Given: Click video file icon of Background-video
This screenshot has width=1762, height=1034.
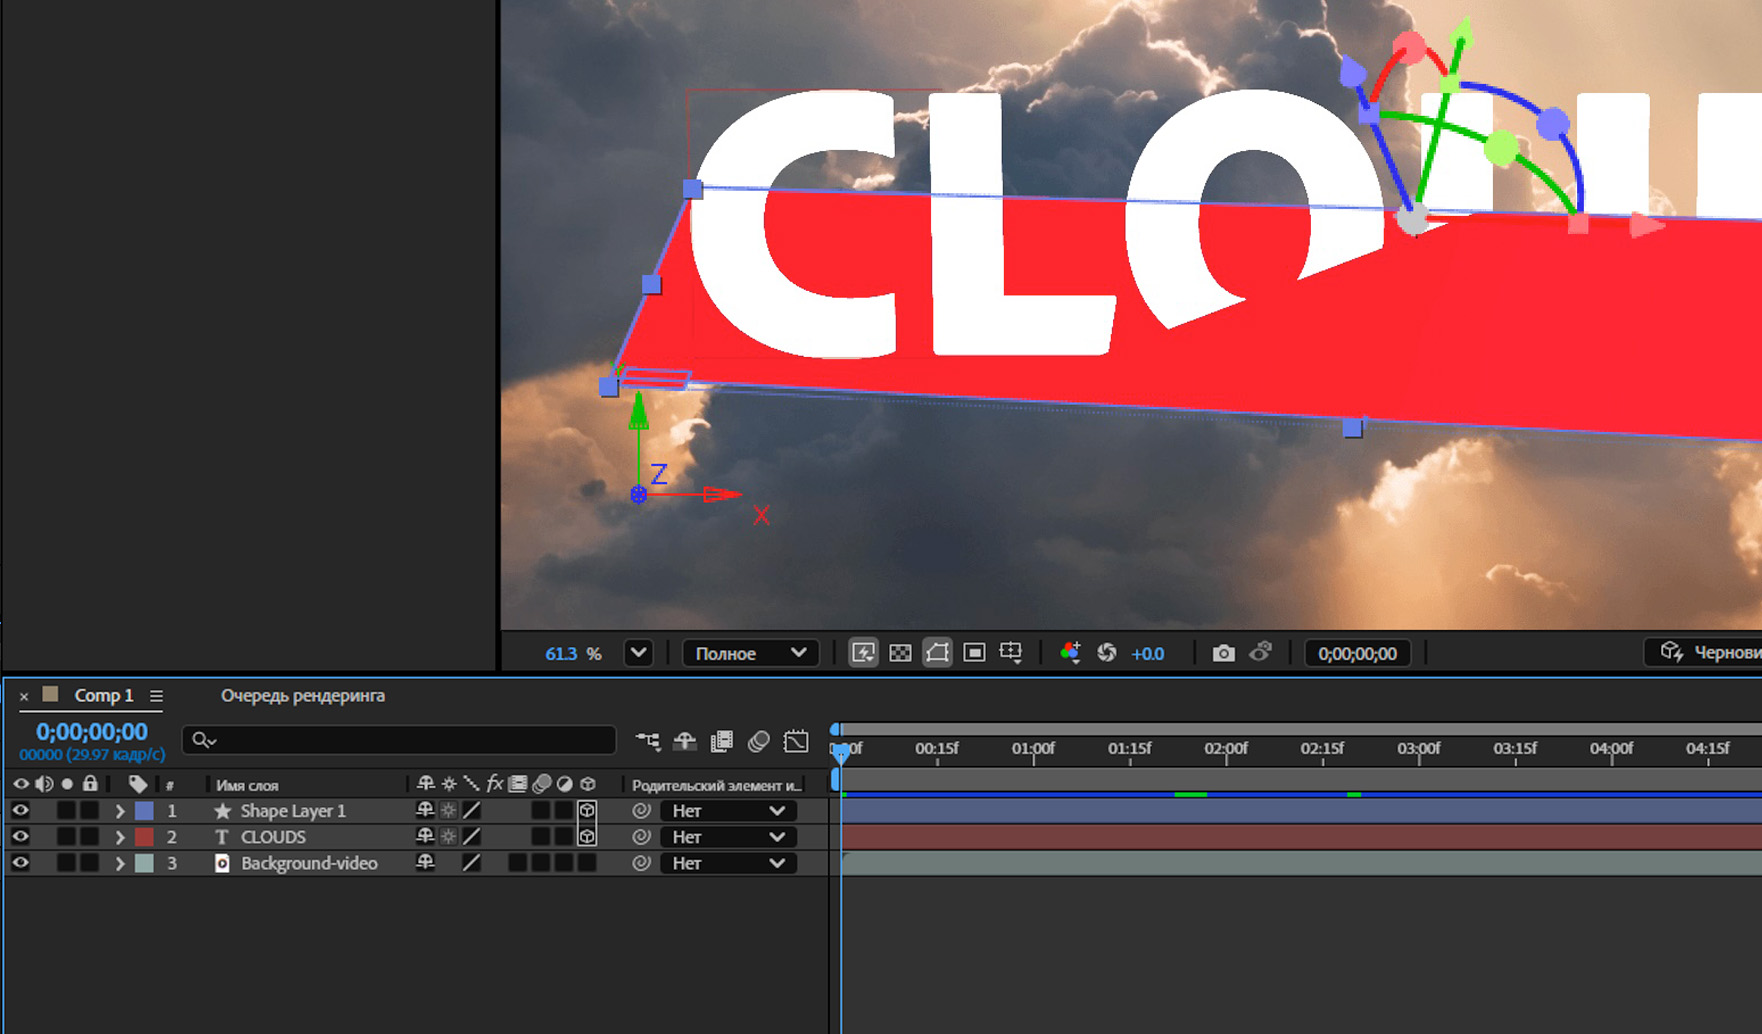Looking at the screenshot, I should pos(222,863).
